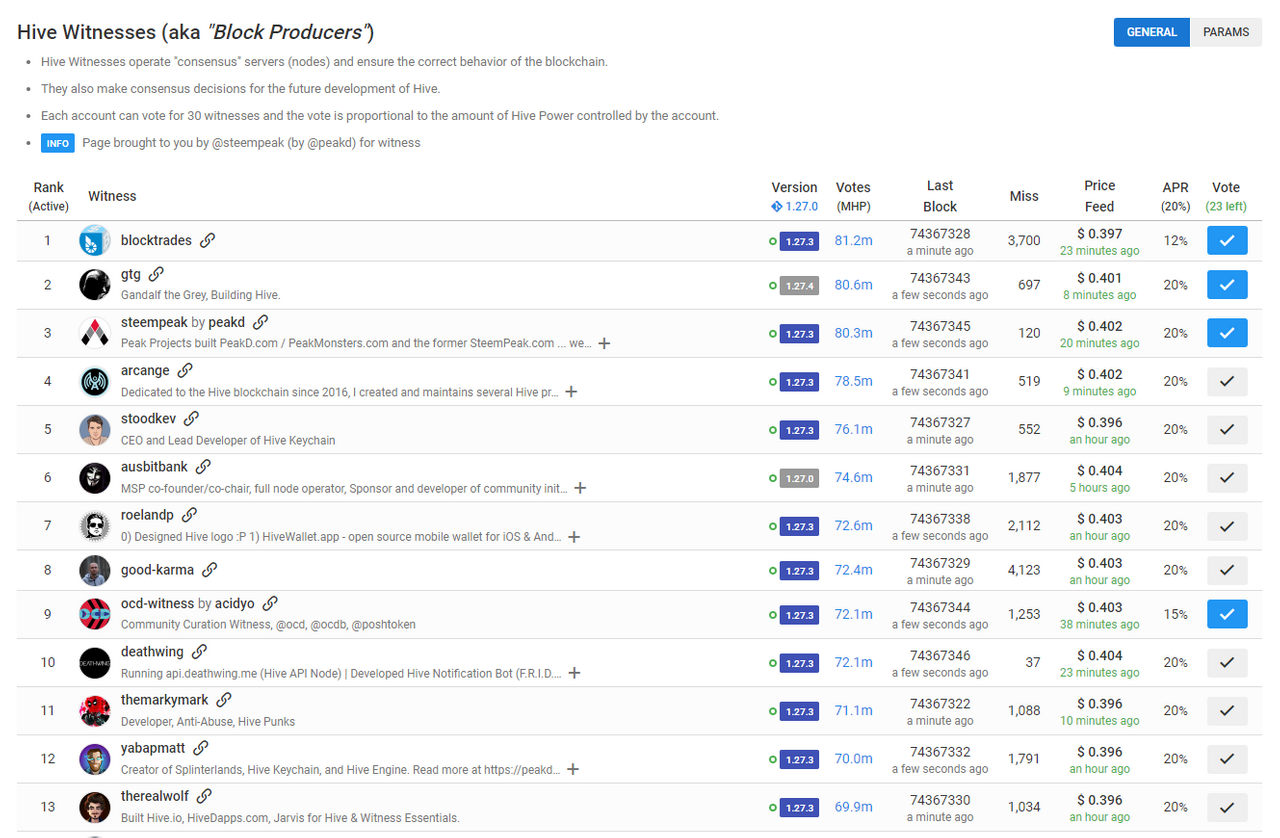Open the link icon beside gtg
The width and height of the screenshot is (1280, 838).
coord(156,274)
